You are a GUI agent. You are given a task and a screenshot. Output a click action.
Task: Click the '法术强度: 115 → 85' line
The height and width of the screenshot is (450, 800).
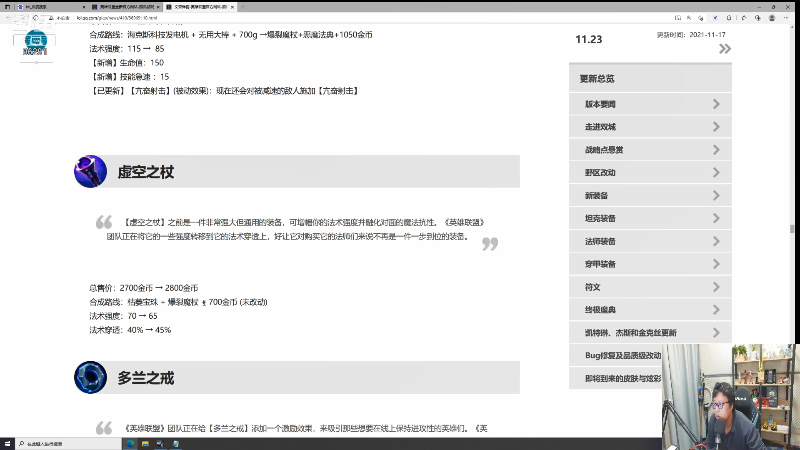point(127,48)
